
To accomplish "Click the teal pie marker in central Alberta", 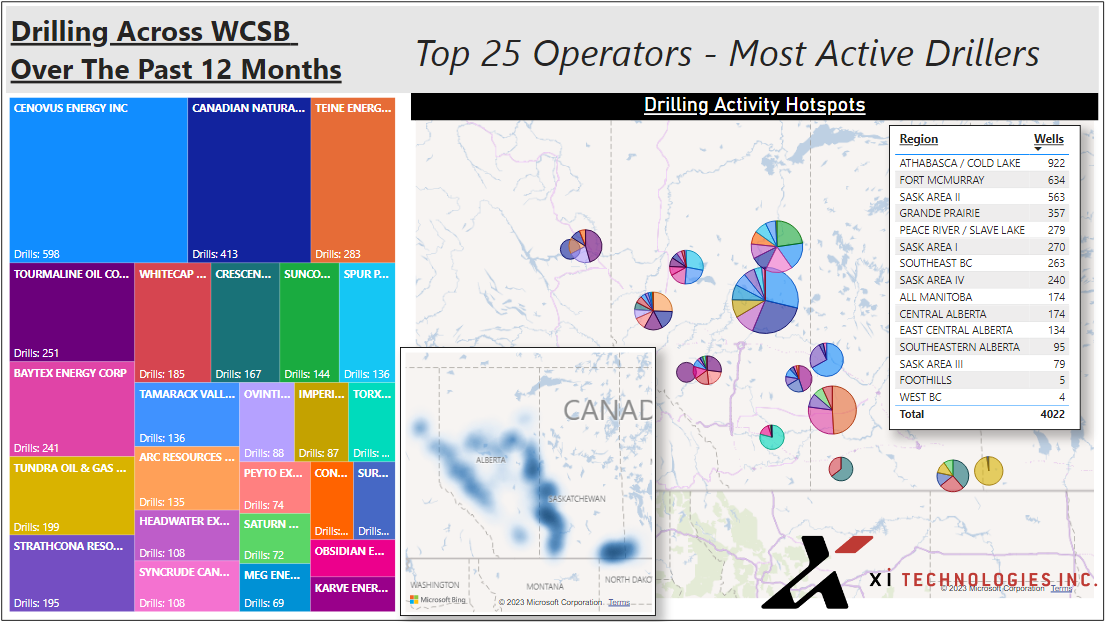I will coord(772,437).
